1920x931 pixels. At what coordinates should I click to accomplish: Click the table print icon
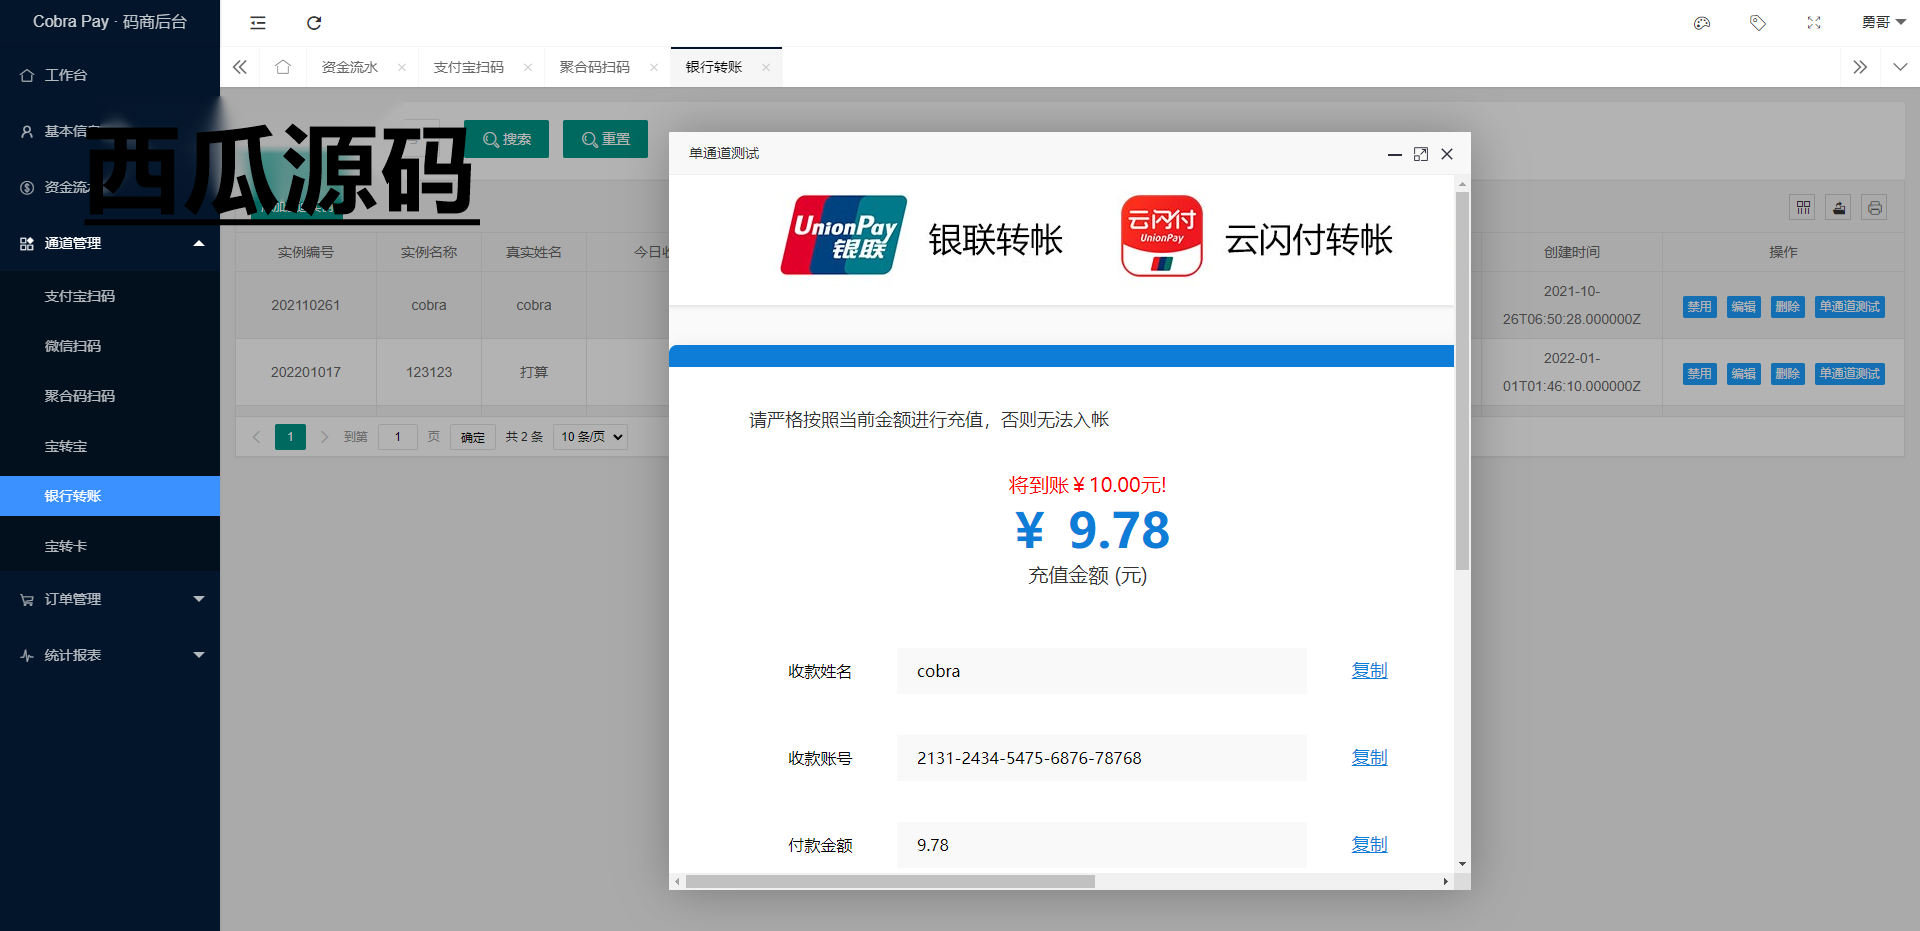(x=1875, y=207)
